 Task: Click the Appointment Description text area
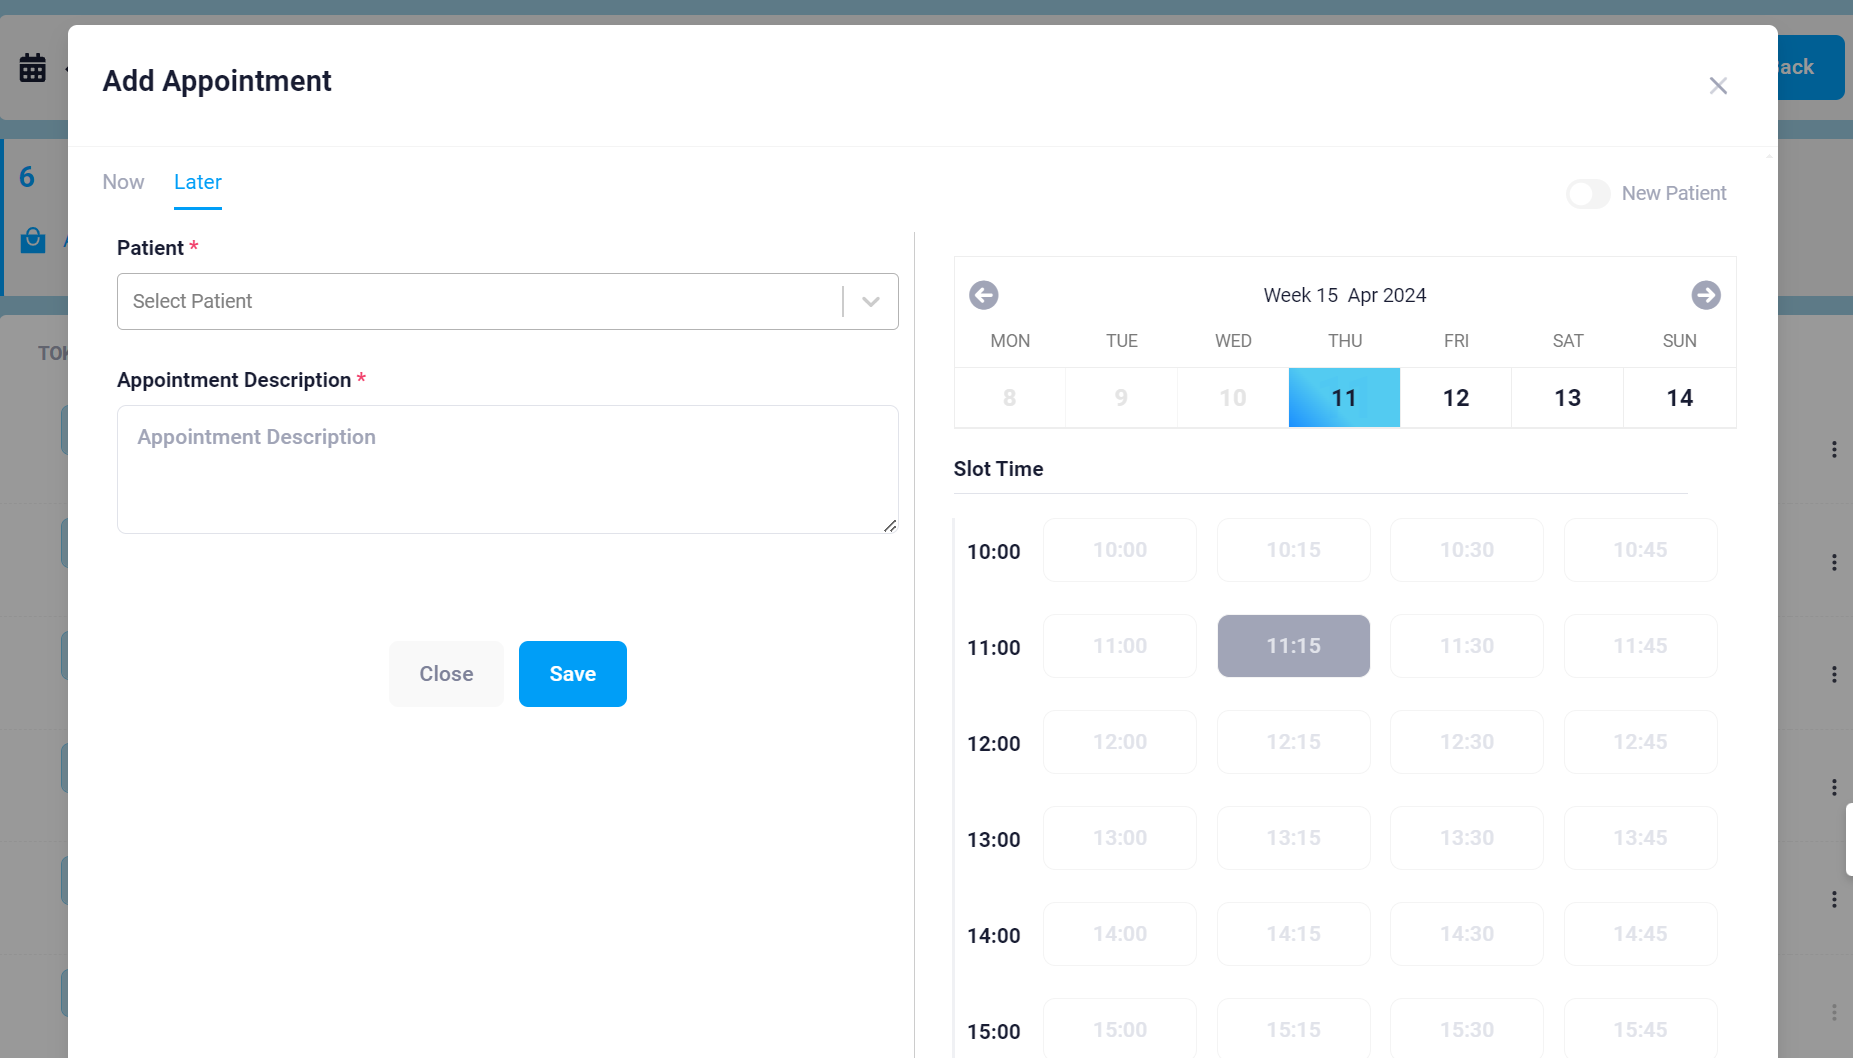tap(508, 469)
